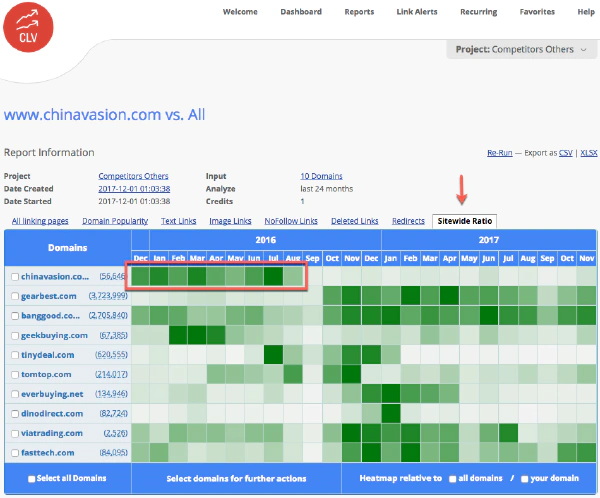Check the dinodirect.com domain checkbox
Screen dimensions: 600x498
[x=15, y=413]
